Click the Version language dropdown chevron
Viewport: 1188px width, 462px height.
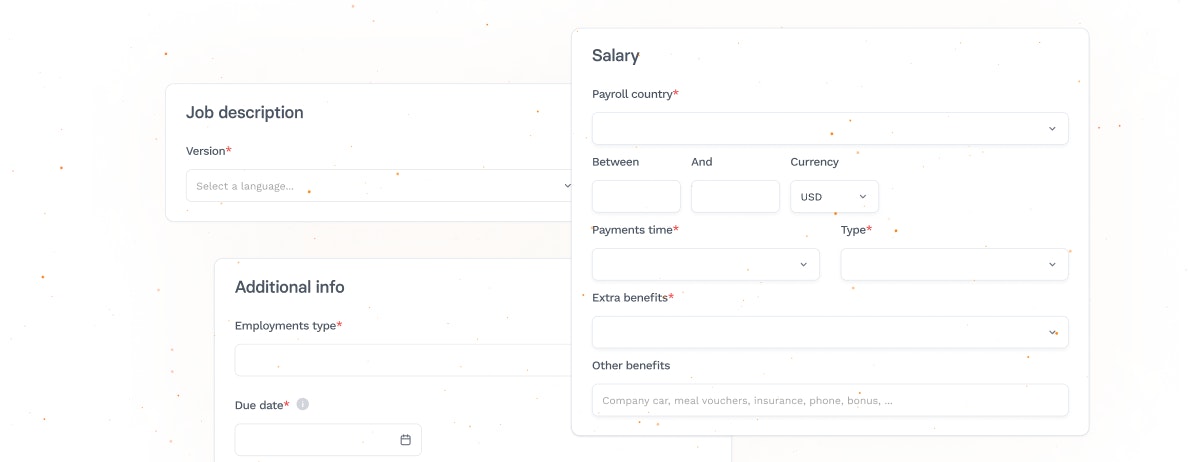(x=567, y=186)
